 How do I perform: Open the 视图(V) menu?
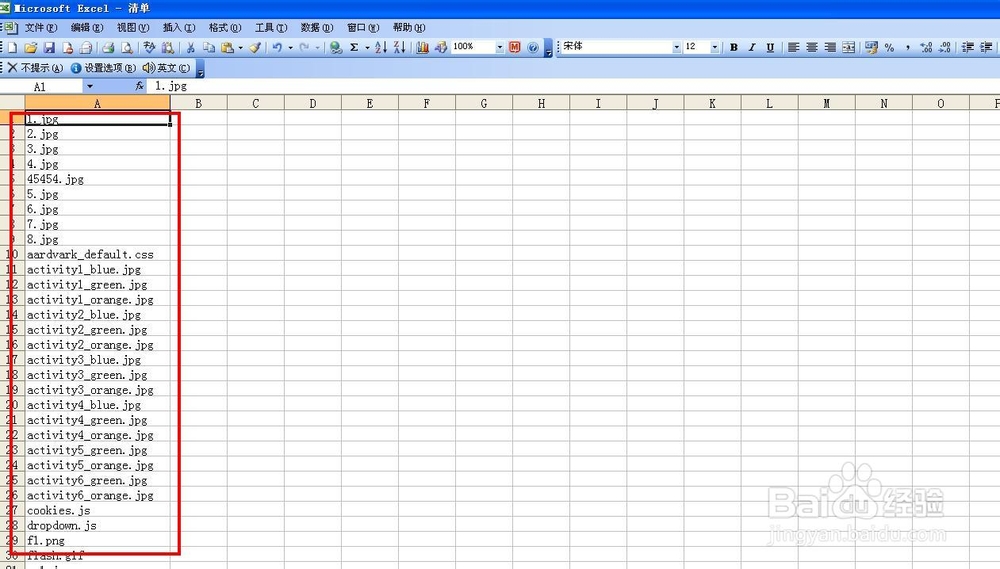pos(133,27)
